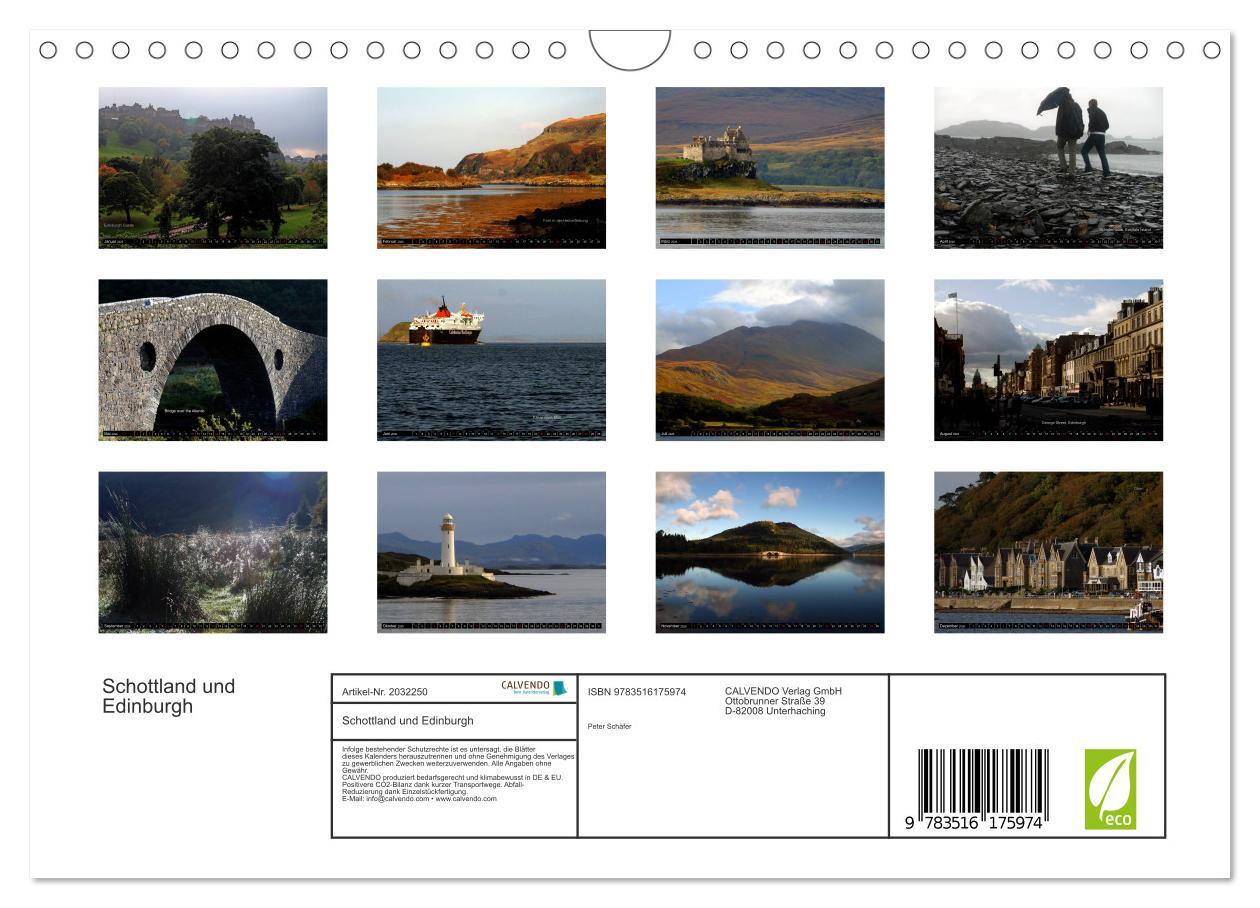This screenshot has width=1260, height=908.
Task: Click the half-circle hanger cutout at top center
Action: 628,46
